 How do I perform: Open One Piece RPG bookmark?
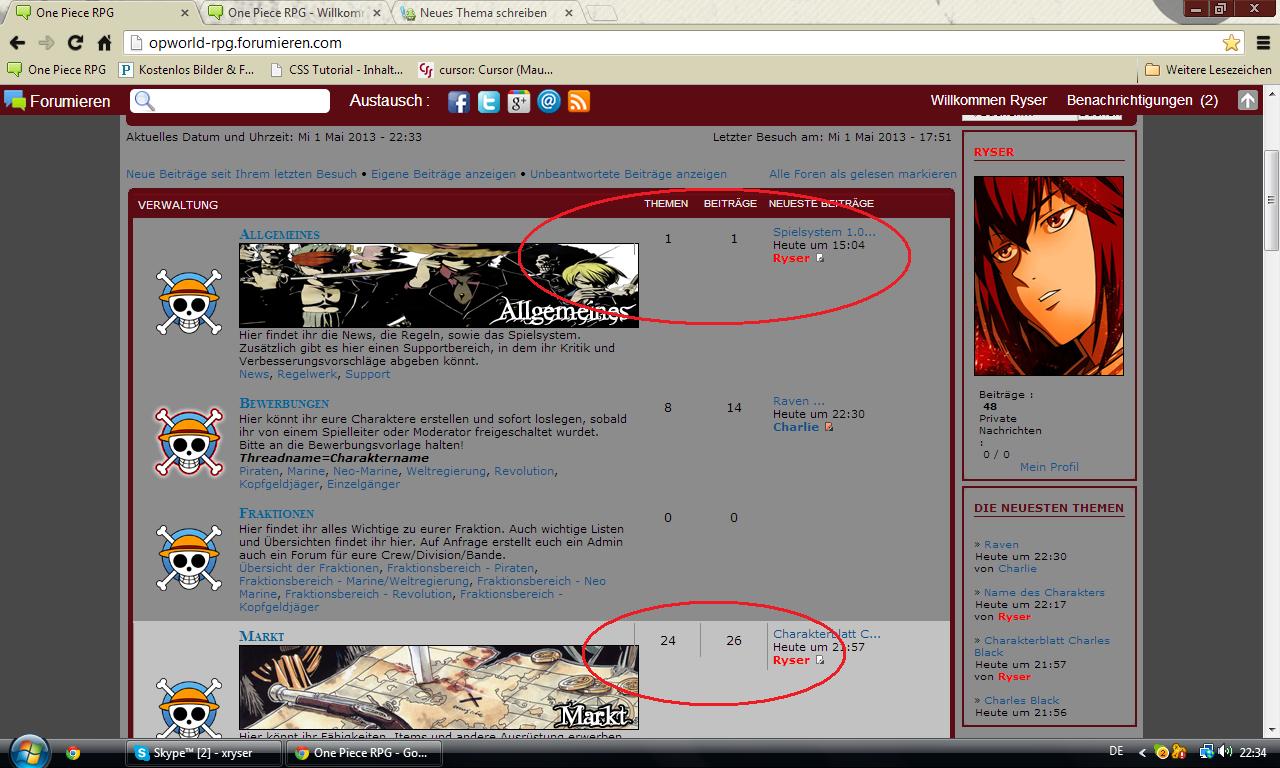57,70
